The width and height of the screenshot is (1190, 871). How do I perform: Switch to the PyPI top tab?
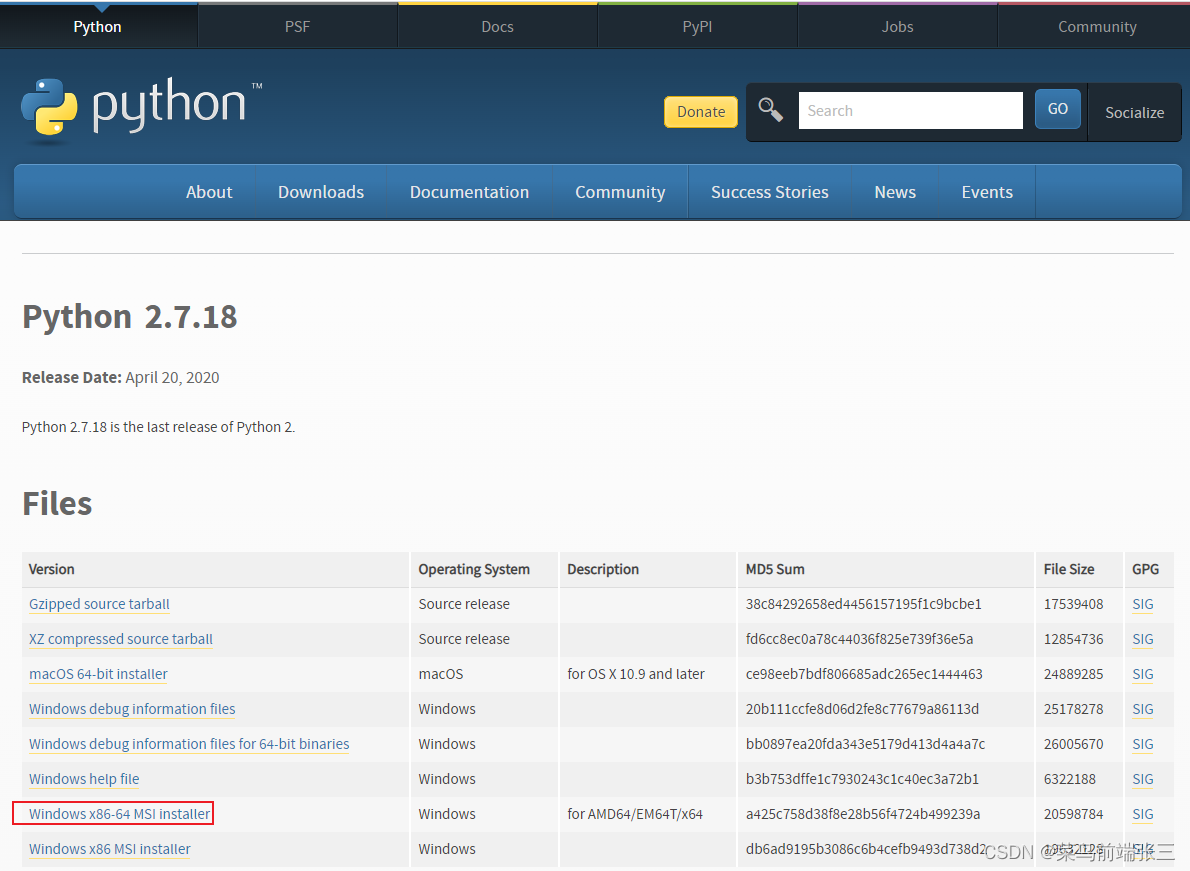697,27
